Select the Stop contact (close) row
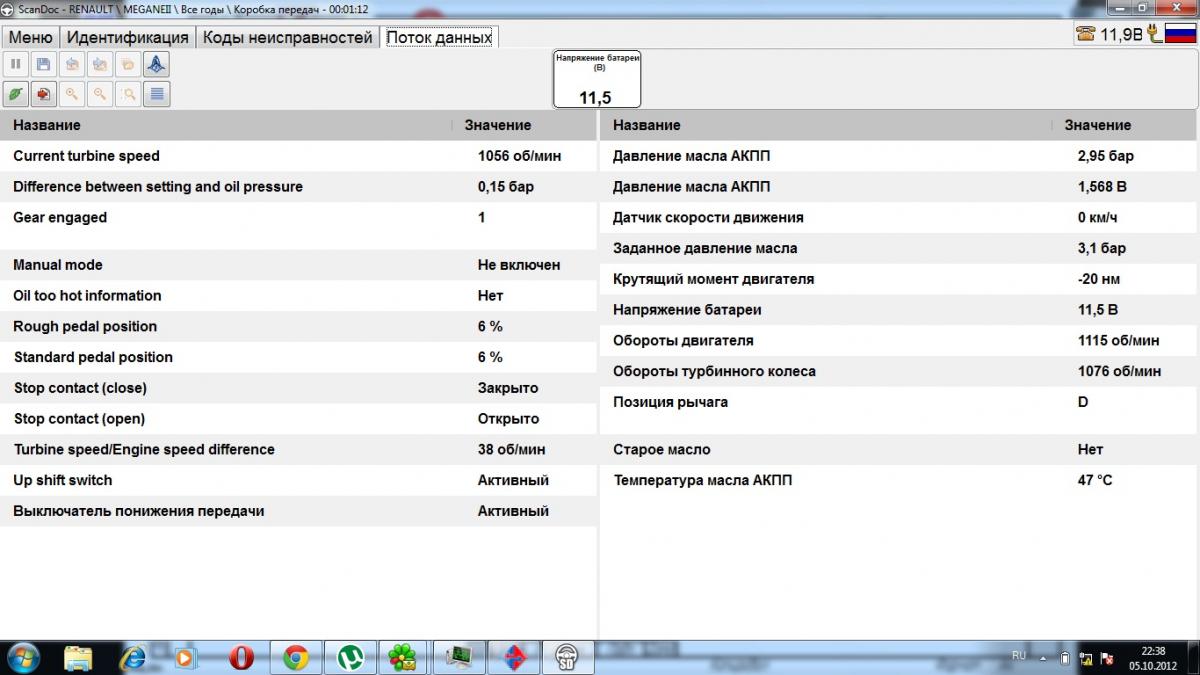 pyautogui.click(x=298, y=388)
